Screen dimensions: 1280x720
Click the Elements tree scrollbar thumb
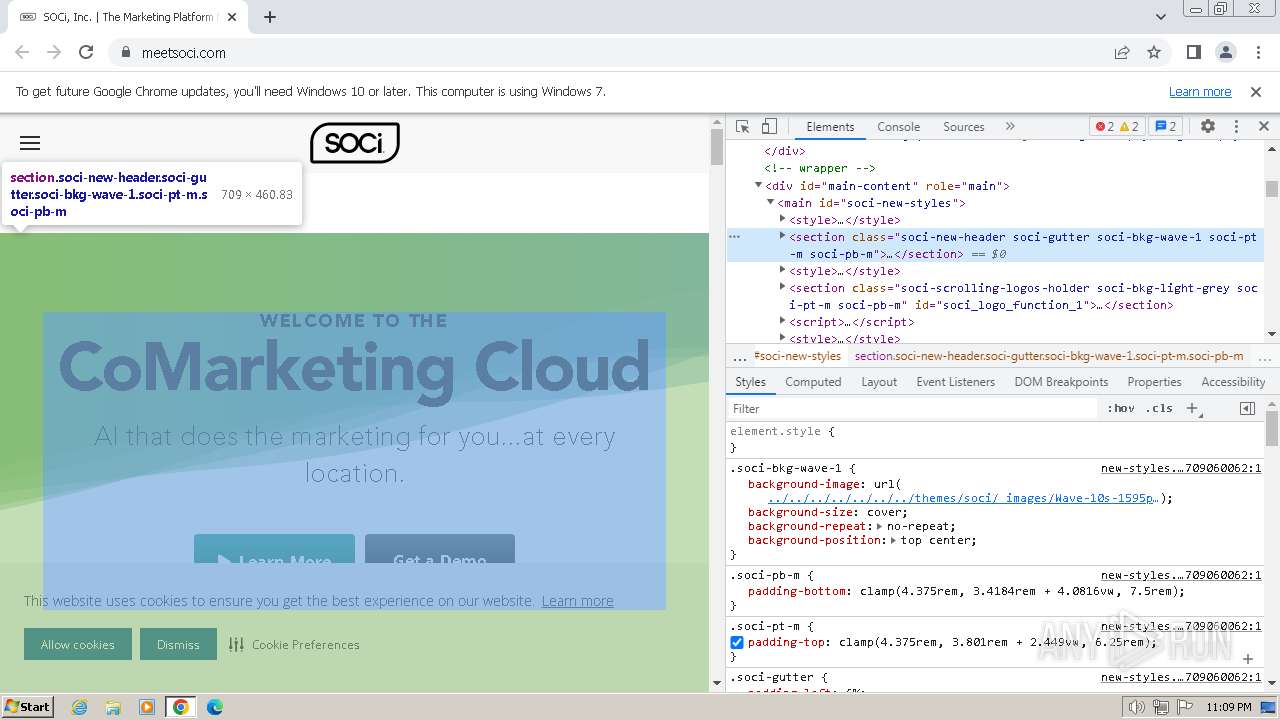tap(1272, 189)
